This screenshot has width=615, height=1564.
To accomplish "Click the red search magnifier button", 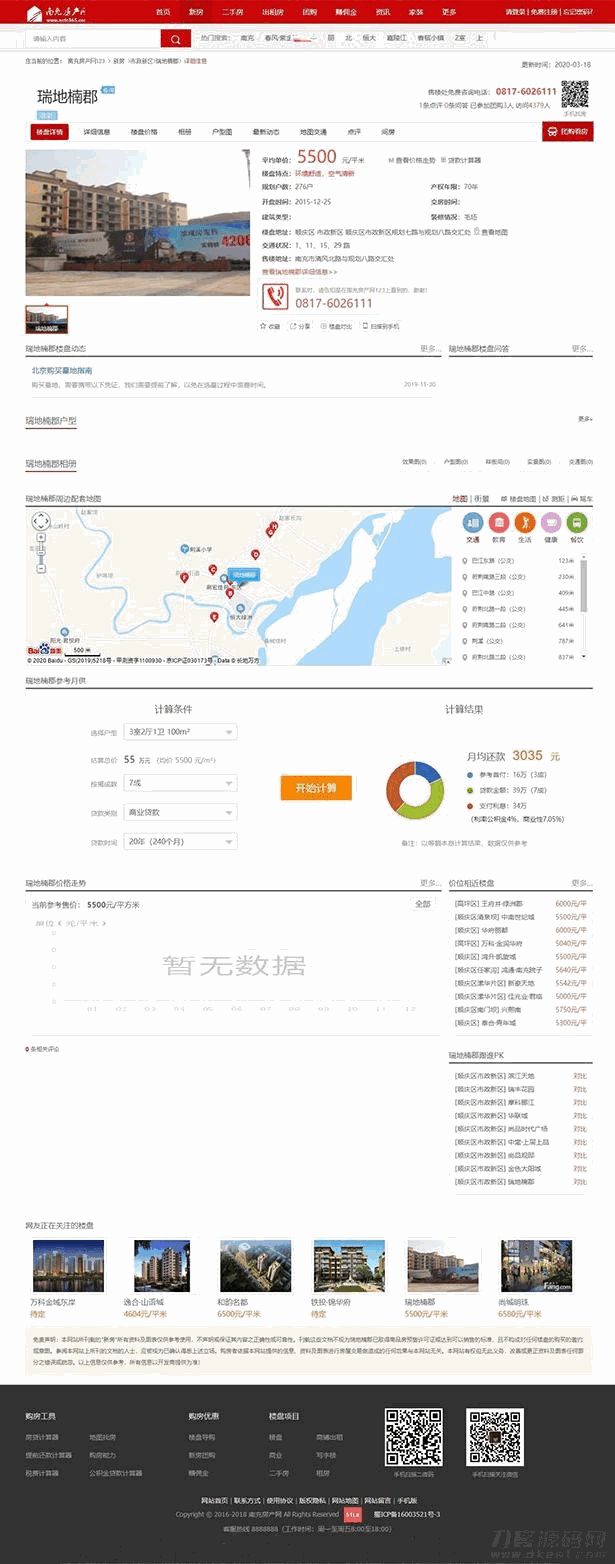I will pyautogui.click(x=175, y=39).
